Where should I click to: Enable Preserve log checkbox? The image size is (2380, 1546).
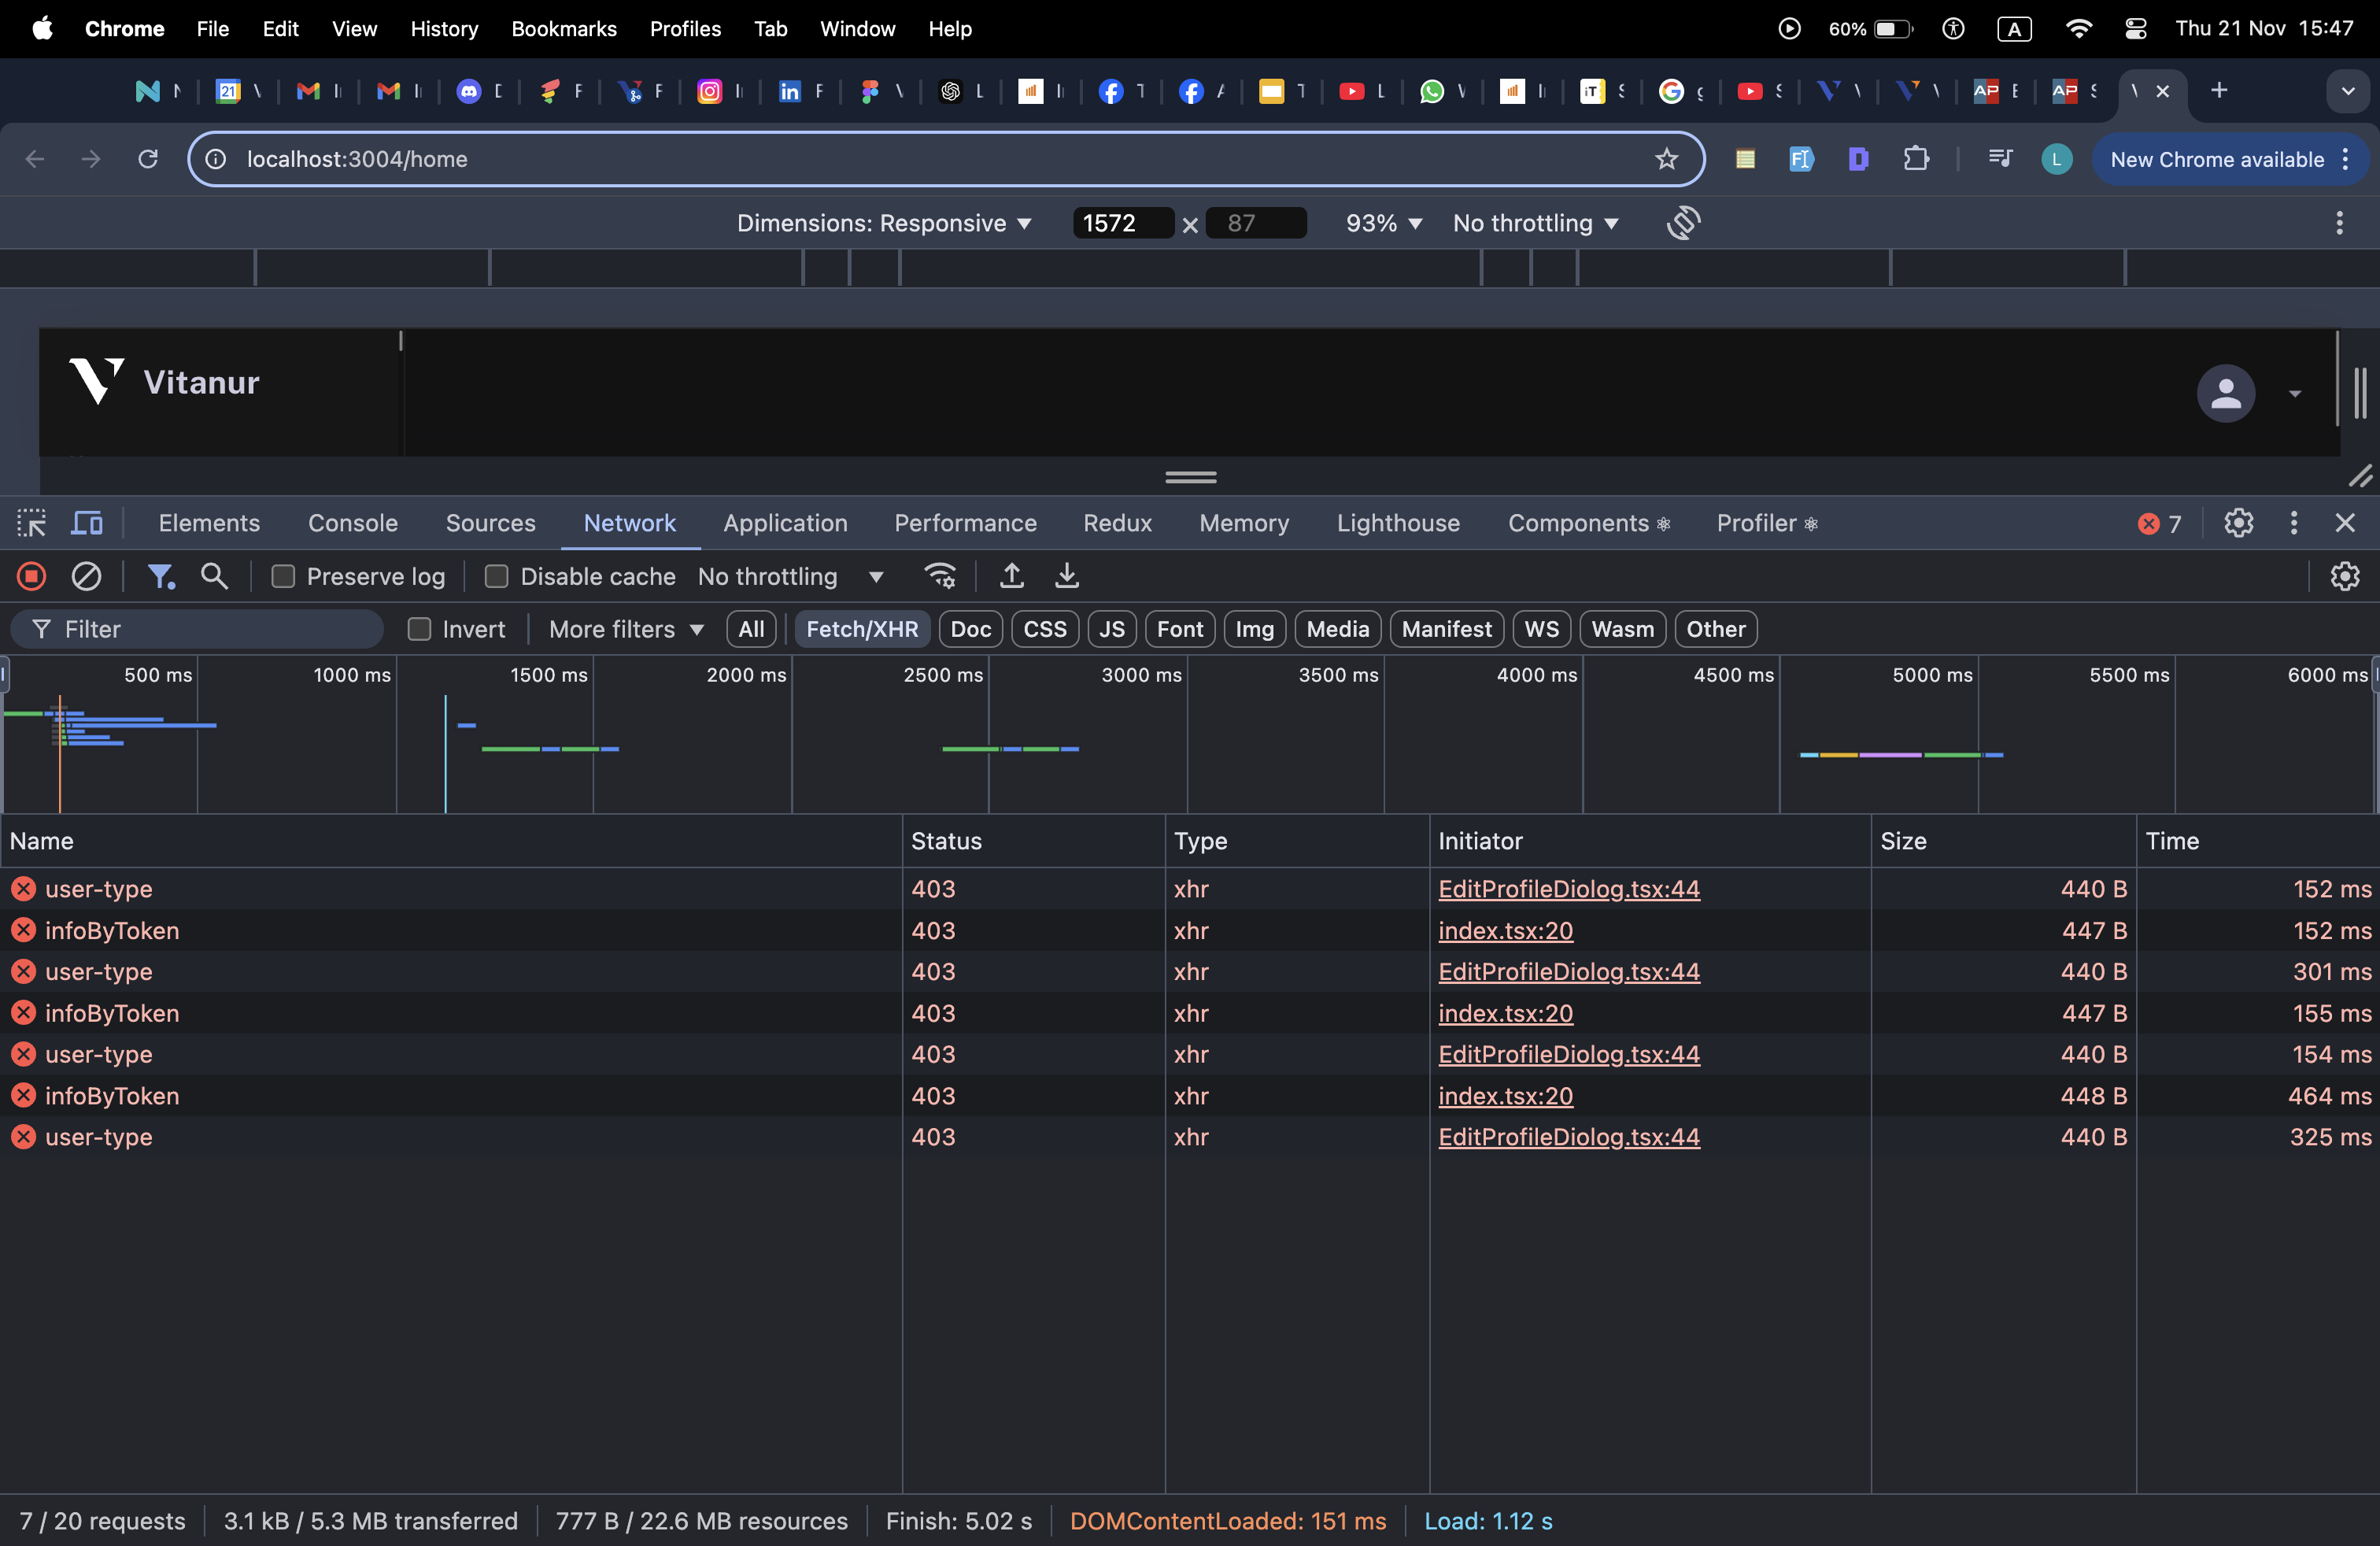(x=283, y=577)
